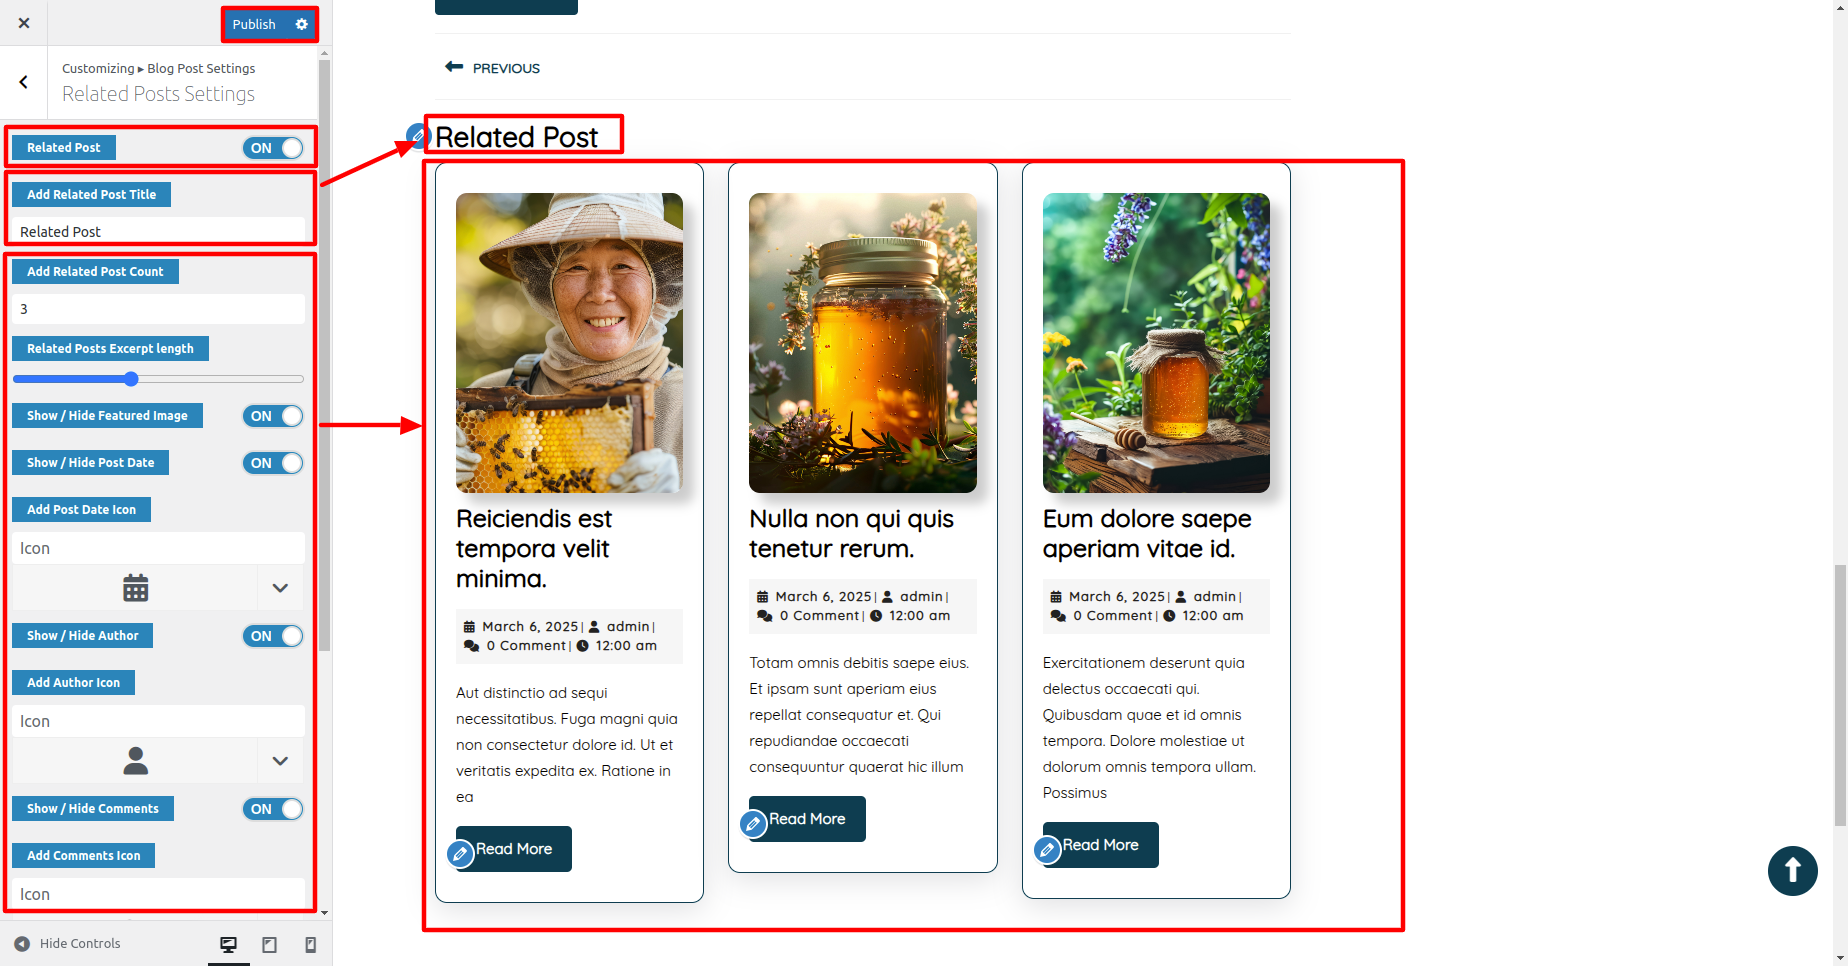Image resolution: width=1848 pixels, height=966 pixels.
Task: Click the Publish settings gear icon
Action: click(x=301, y=24)
